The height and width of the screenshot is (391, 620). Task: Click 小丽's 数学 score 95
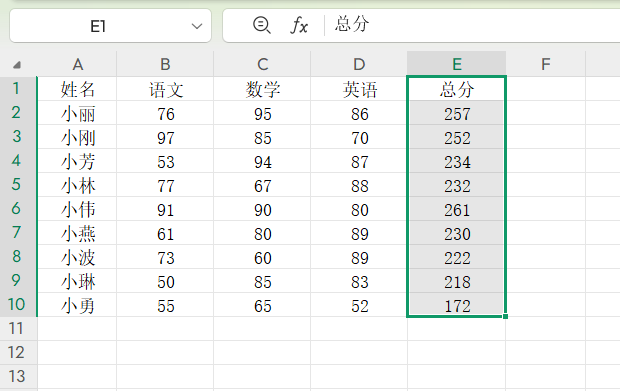pyautogui.click(x=262, y=114)
